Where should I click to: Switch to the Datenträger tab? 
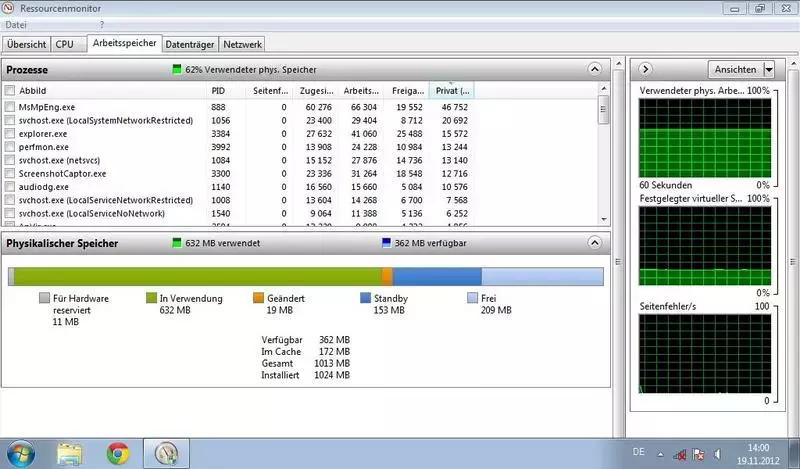[190, 44]
